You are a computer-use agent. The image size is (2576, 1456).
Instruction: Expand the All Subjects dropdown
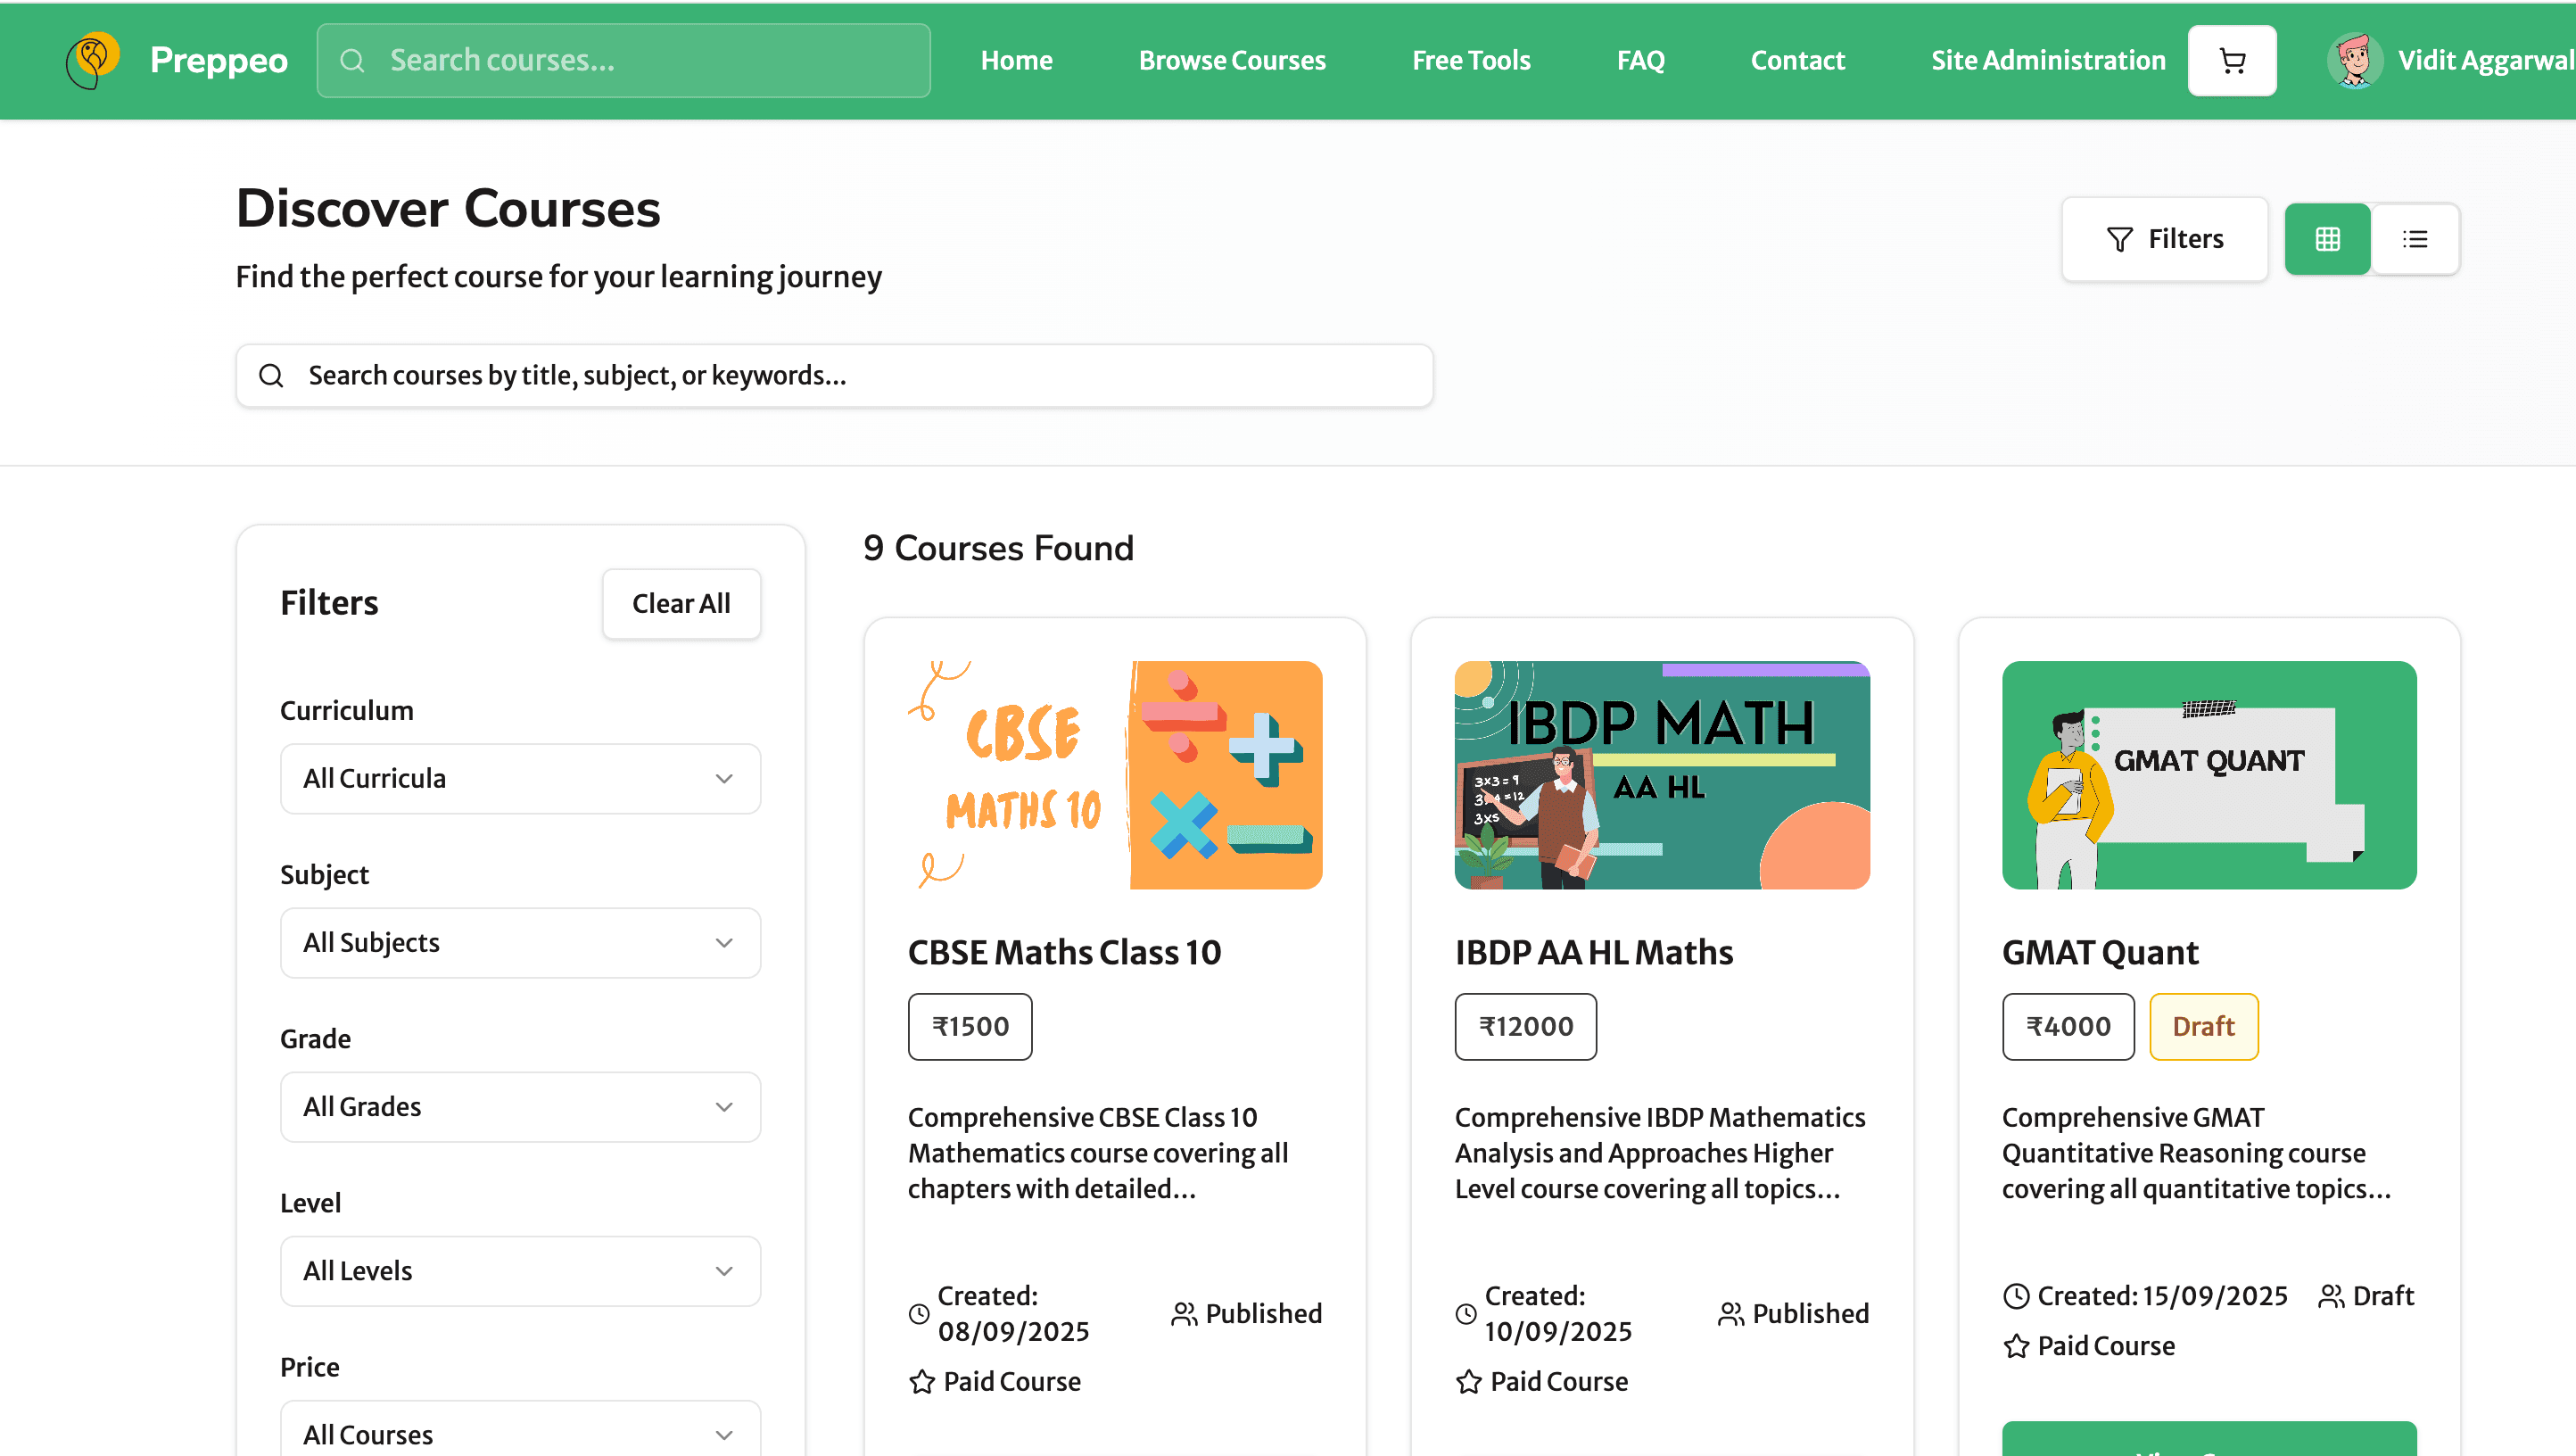pos(520,942)
